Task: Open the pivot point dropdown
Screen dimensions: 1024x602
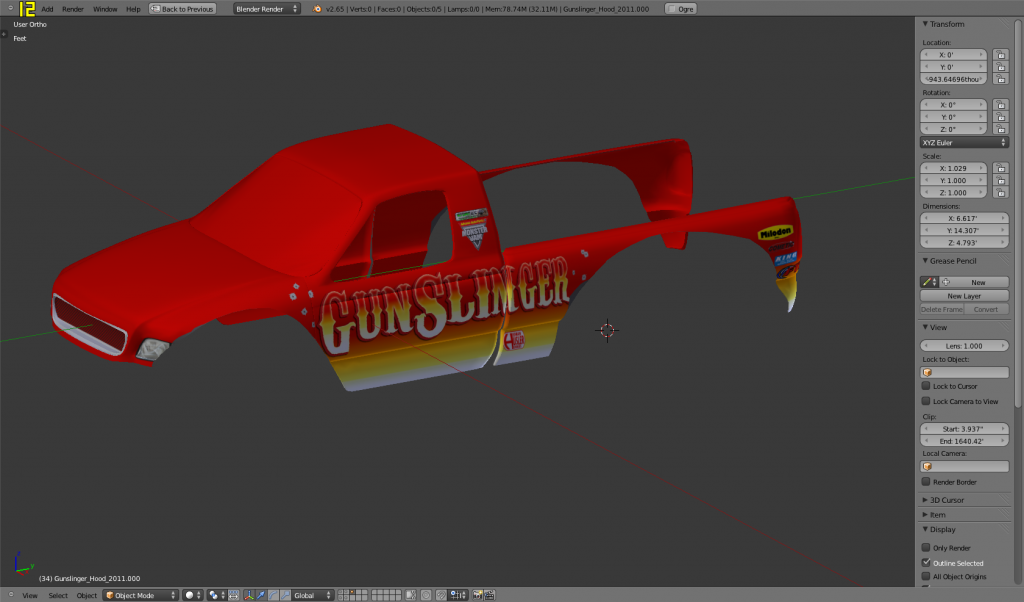Action: [217, 595]
